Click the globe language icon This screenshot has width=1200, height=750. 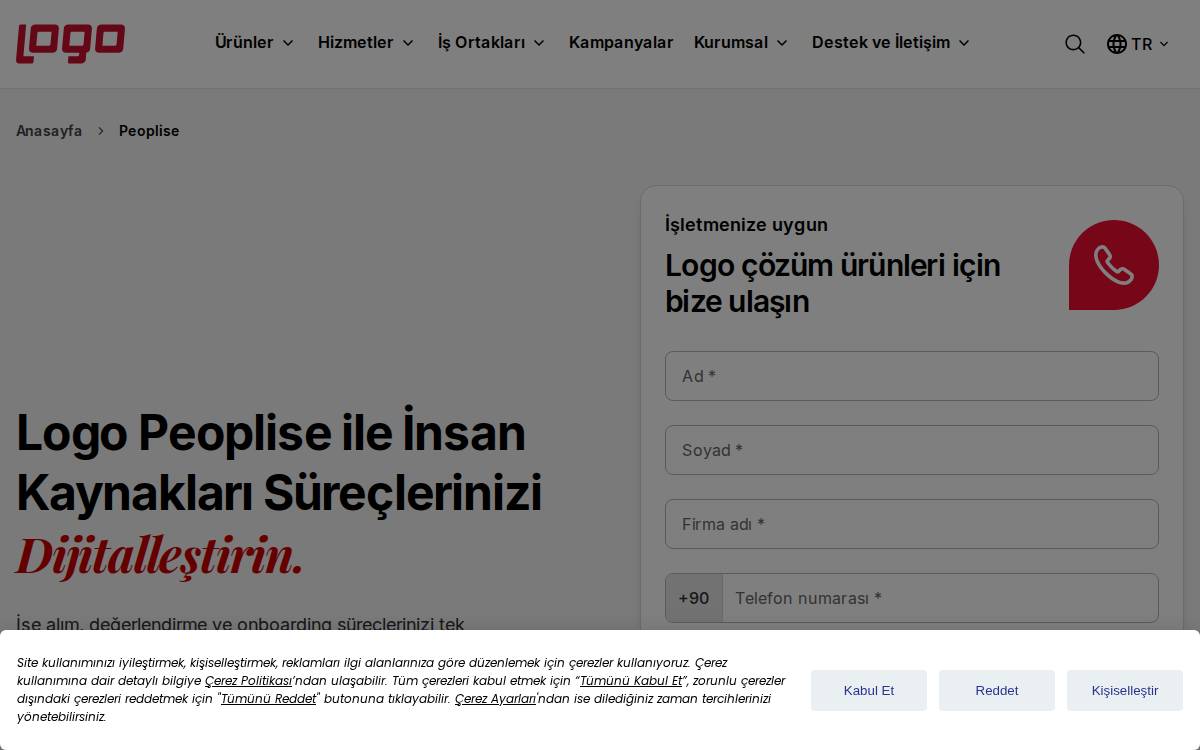(x=1117, y=44)
